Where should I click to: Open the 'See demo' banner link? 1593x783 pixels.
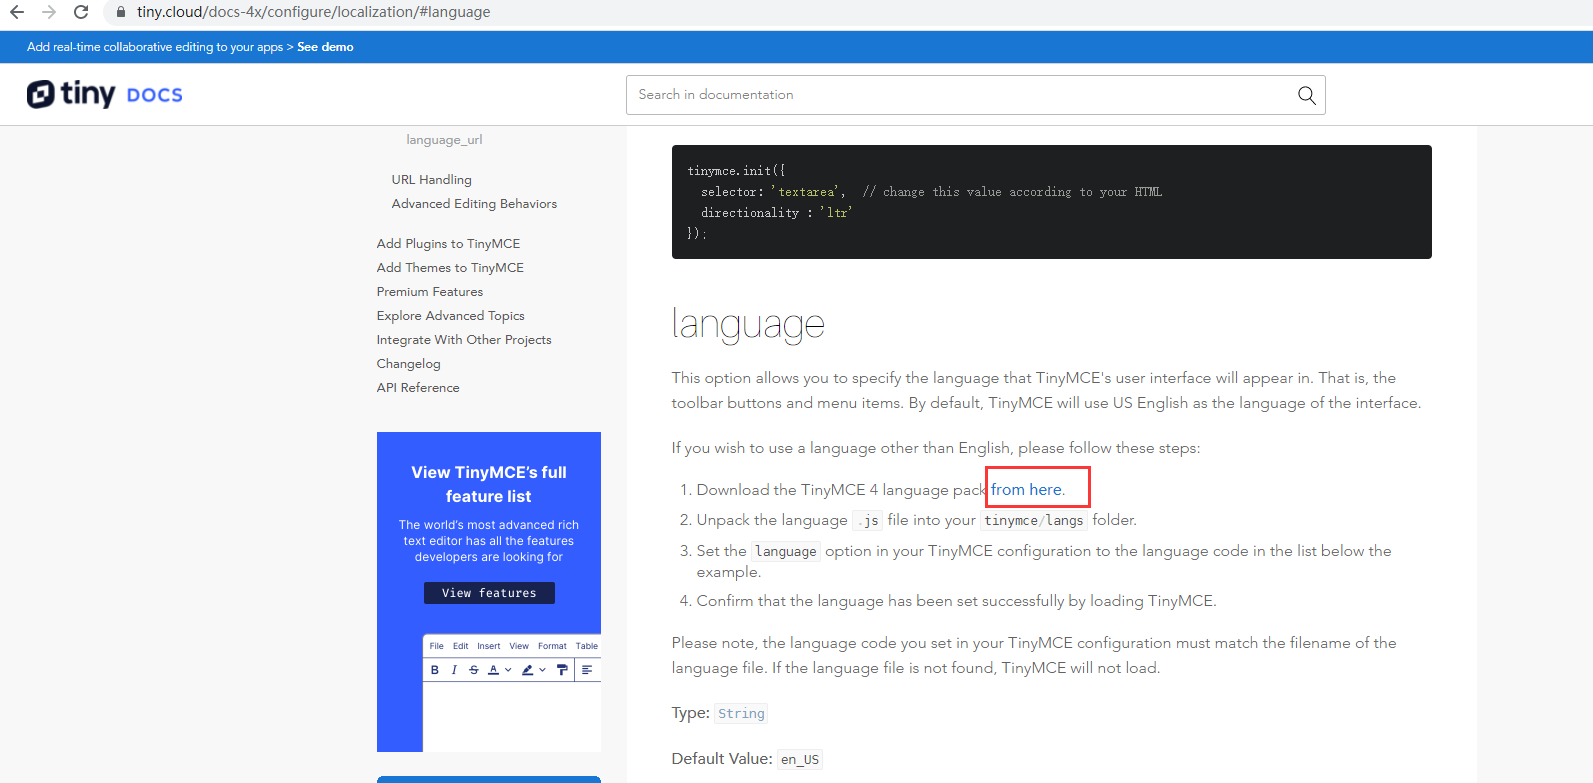point(325,47)
